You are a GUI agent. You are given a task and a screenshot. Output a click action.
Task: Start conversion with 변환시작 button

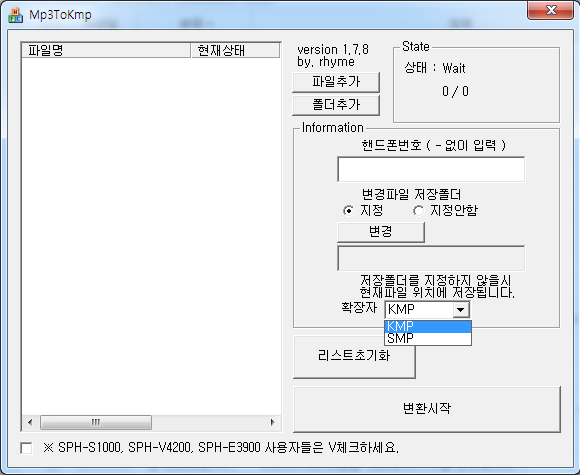(x=427, y=409)
